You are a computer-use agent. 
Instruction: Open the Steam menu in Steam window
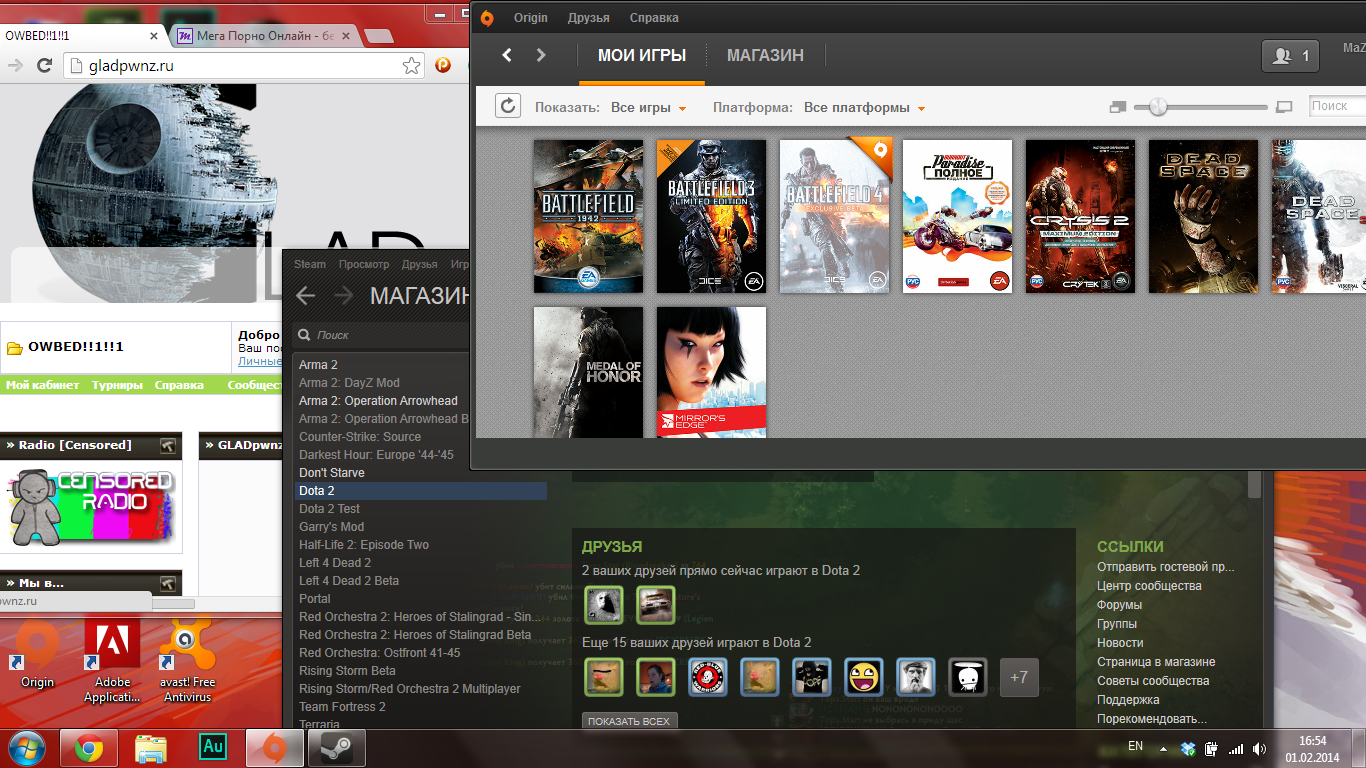click(310, 264)
